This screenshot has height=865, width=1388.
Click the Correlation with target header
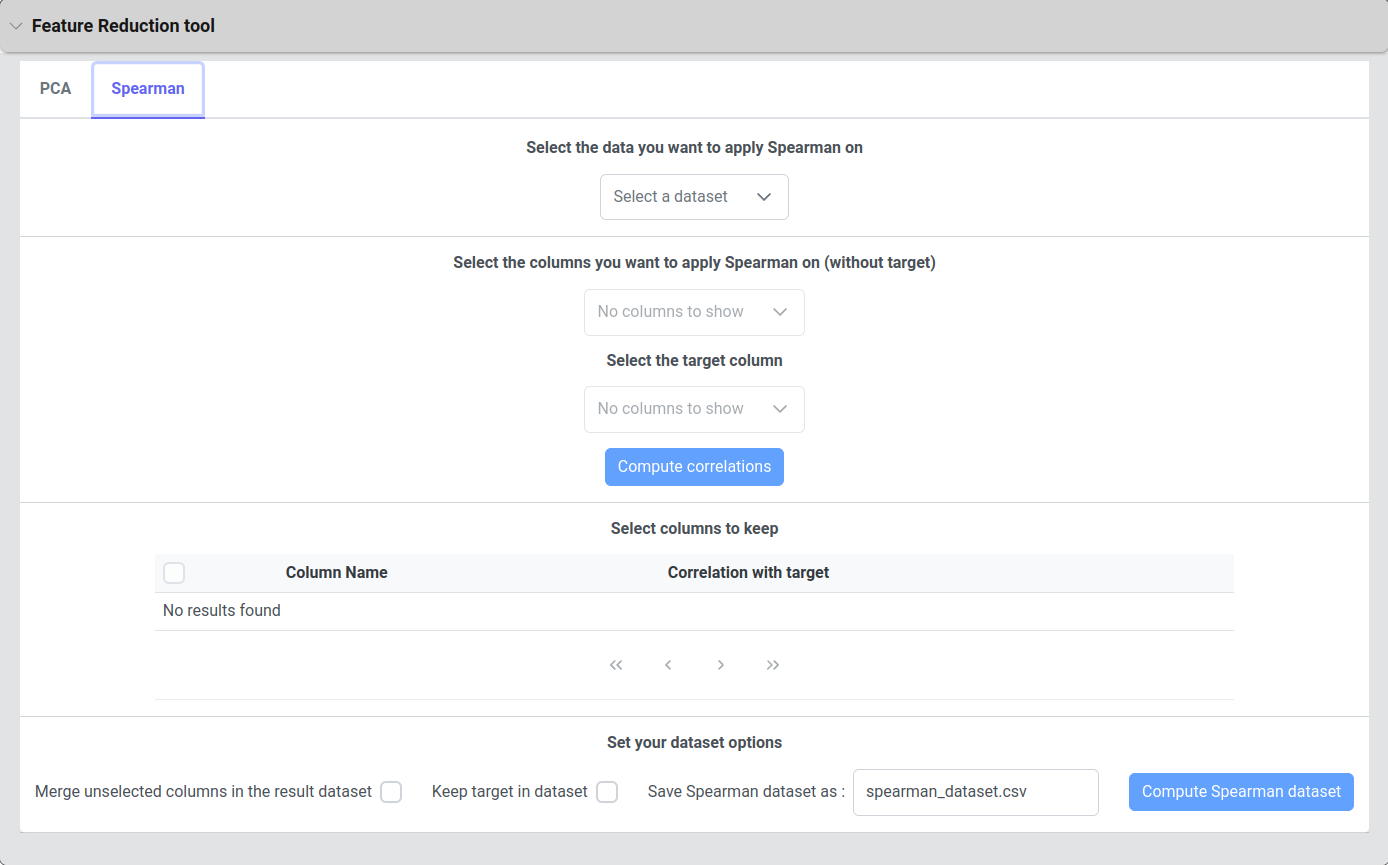coord(748,573)
